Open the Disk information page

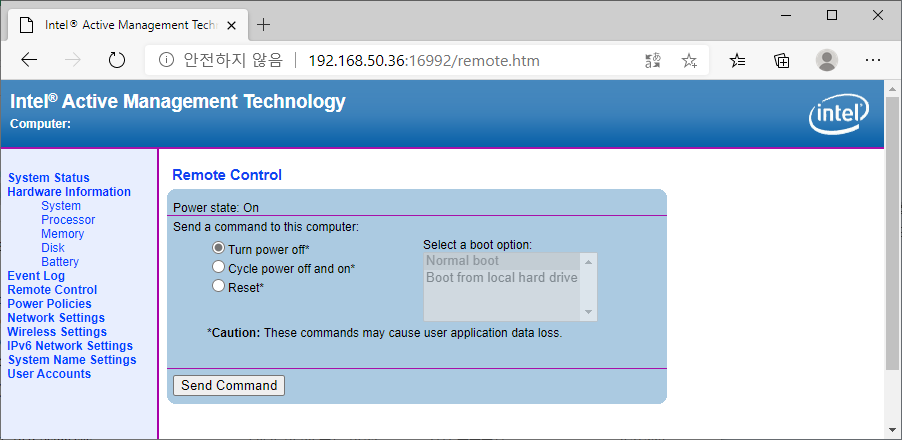pyautogui.click(x=53, y=248)
